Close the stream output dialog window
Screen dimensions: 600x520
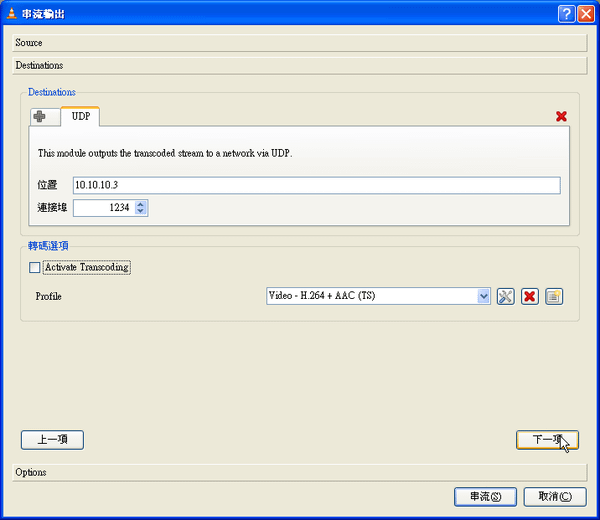click(x=586, y=14)
